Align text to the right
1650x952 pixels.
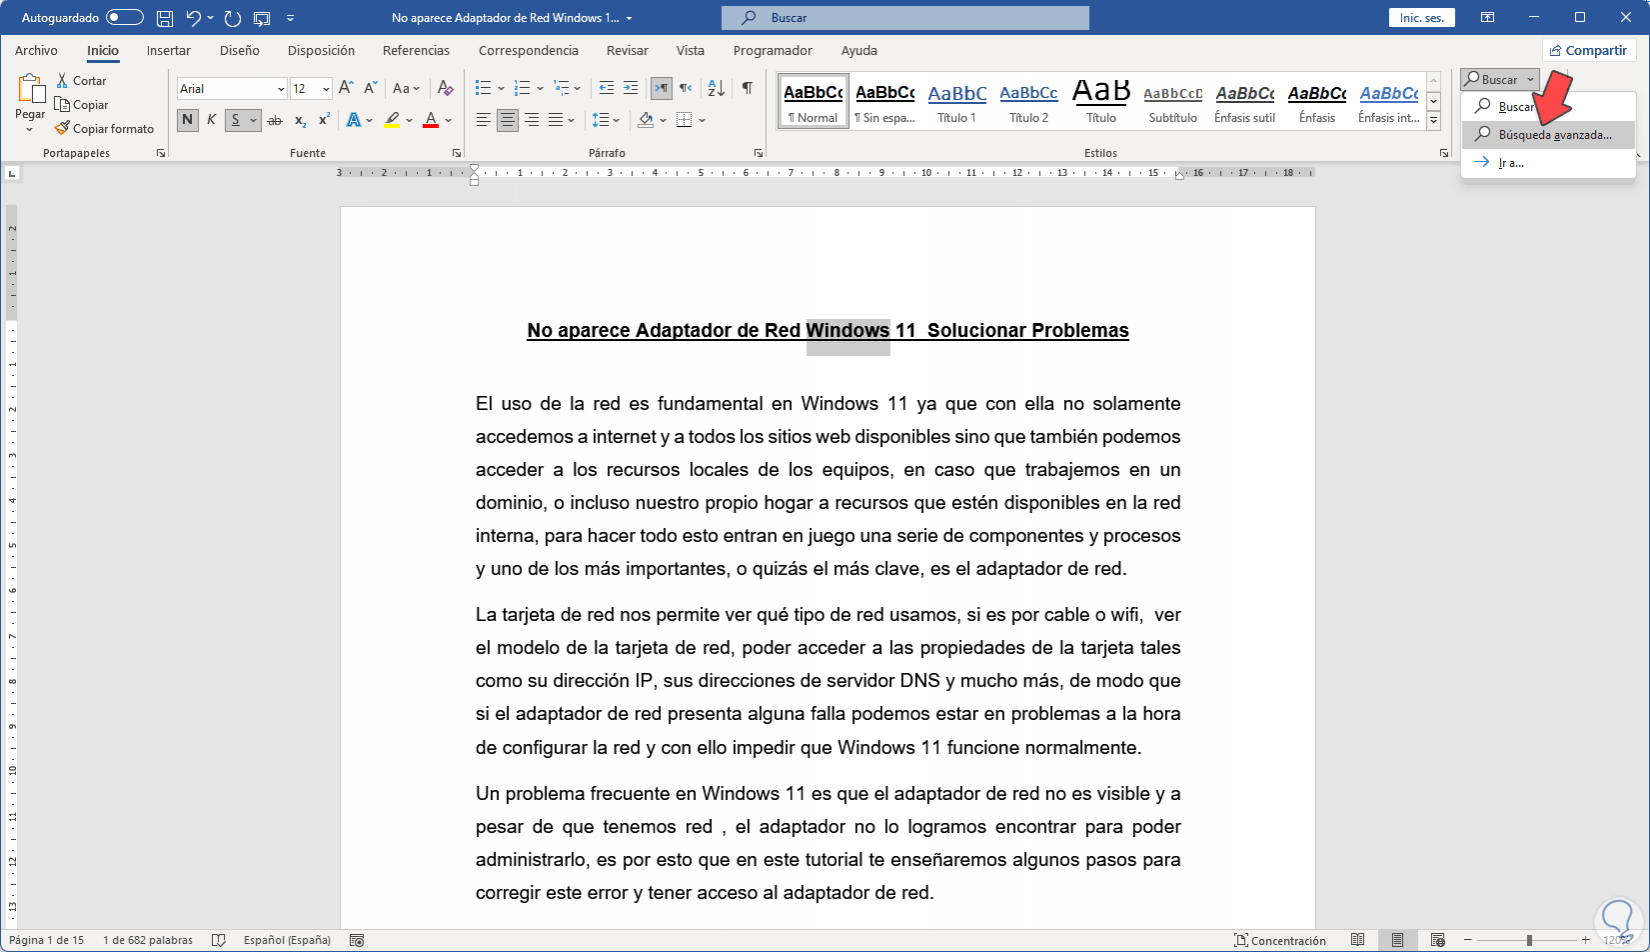pyautogui.click(x=532, y=121)
